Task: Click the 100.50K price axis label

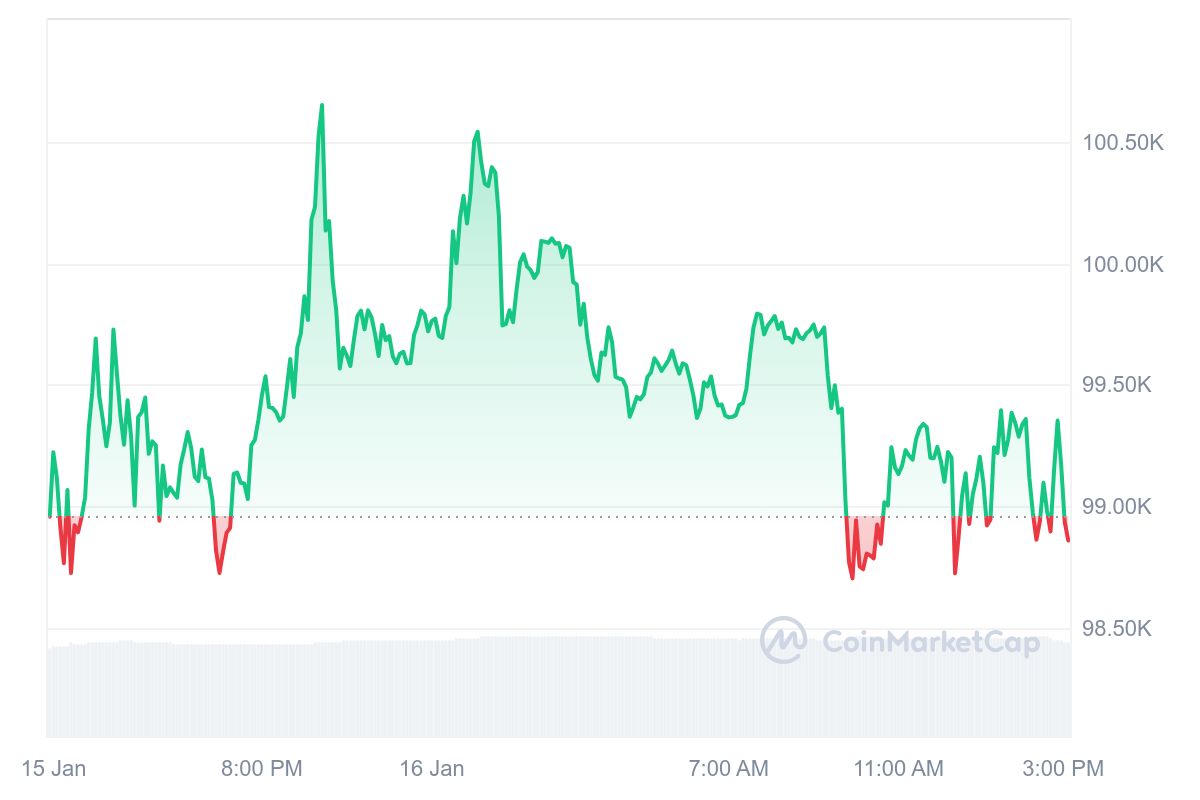Action: coord(1123,143)
